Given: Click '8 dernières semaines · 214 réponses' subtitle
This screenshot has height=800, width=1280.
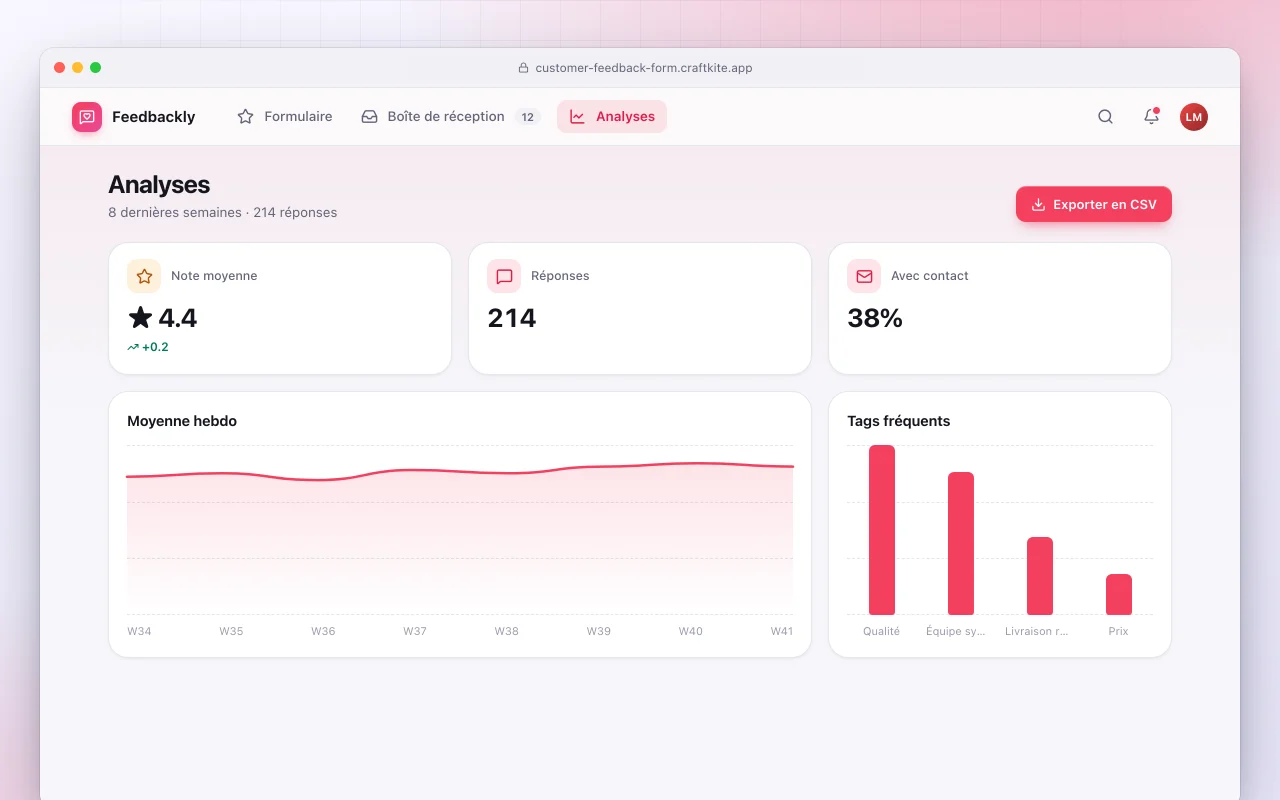Looking at the screenshot, I should (223, 212).
